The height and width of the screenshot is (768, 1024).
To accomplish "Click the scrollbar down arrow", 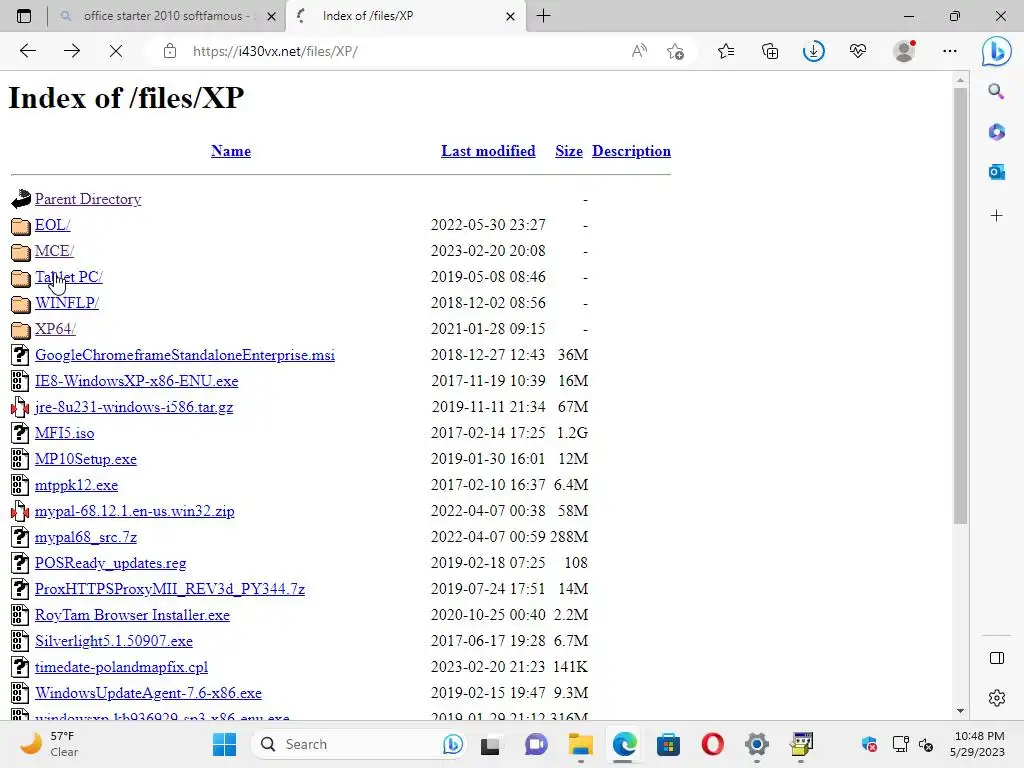I will pyautogui.click(x=959, y=711).
